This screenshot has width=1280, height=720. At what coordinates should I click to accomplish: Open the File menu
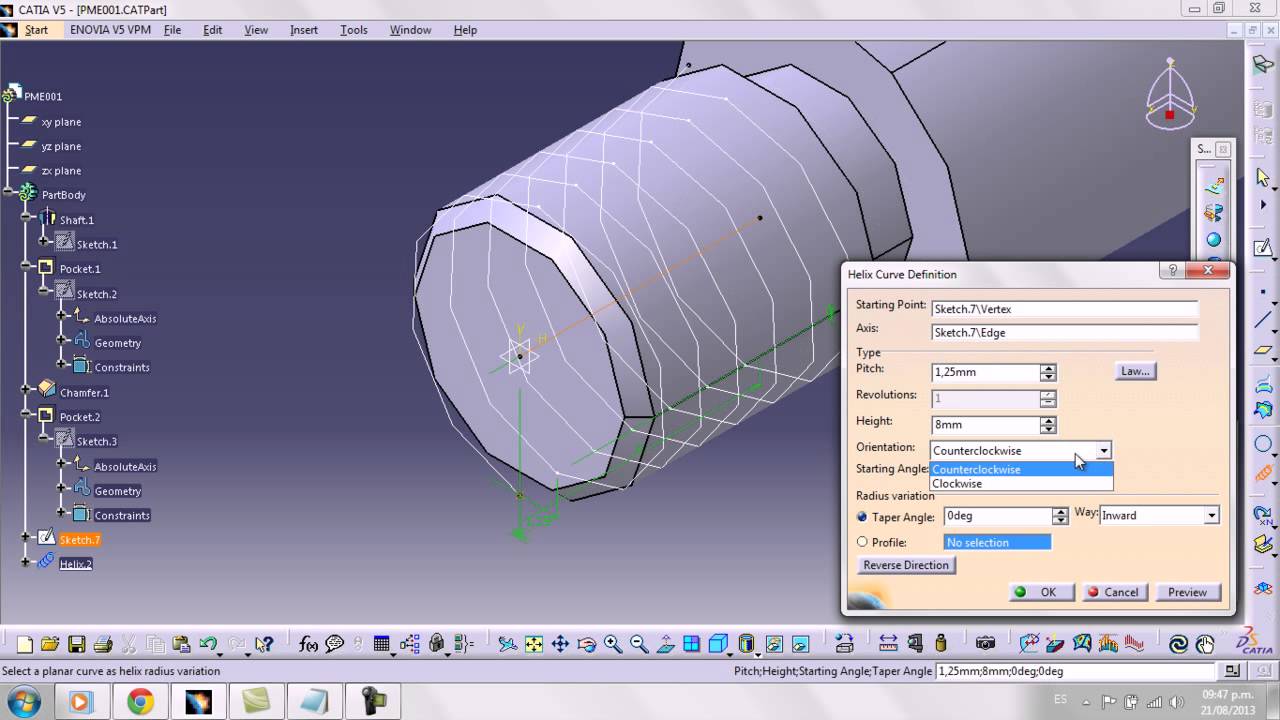click(172, 30)
